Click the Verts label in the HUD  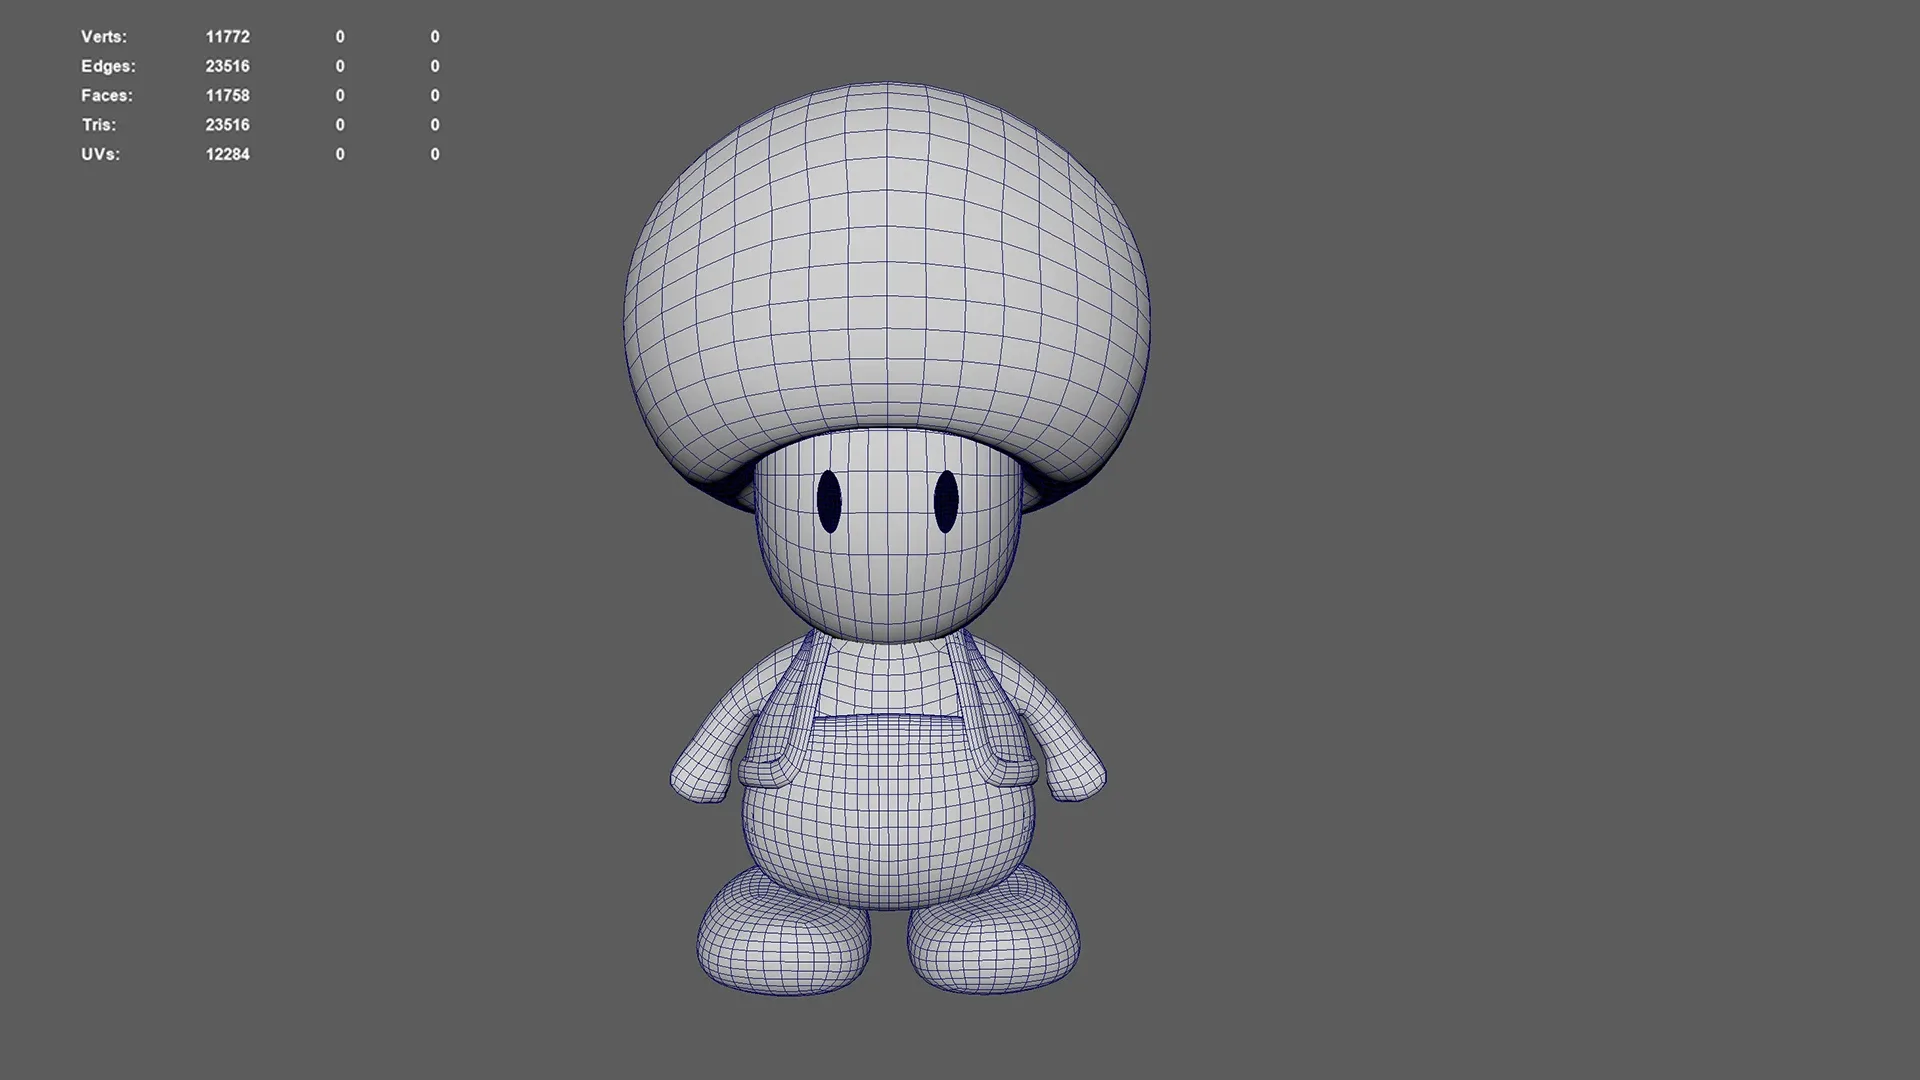103,37
